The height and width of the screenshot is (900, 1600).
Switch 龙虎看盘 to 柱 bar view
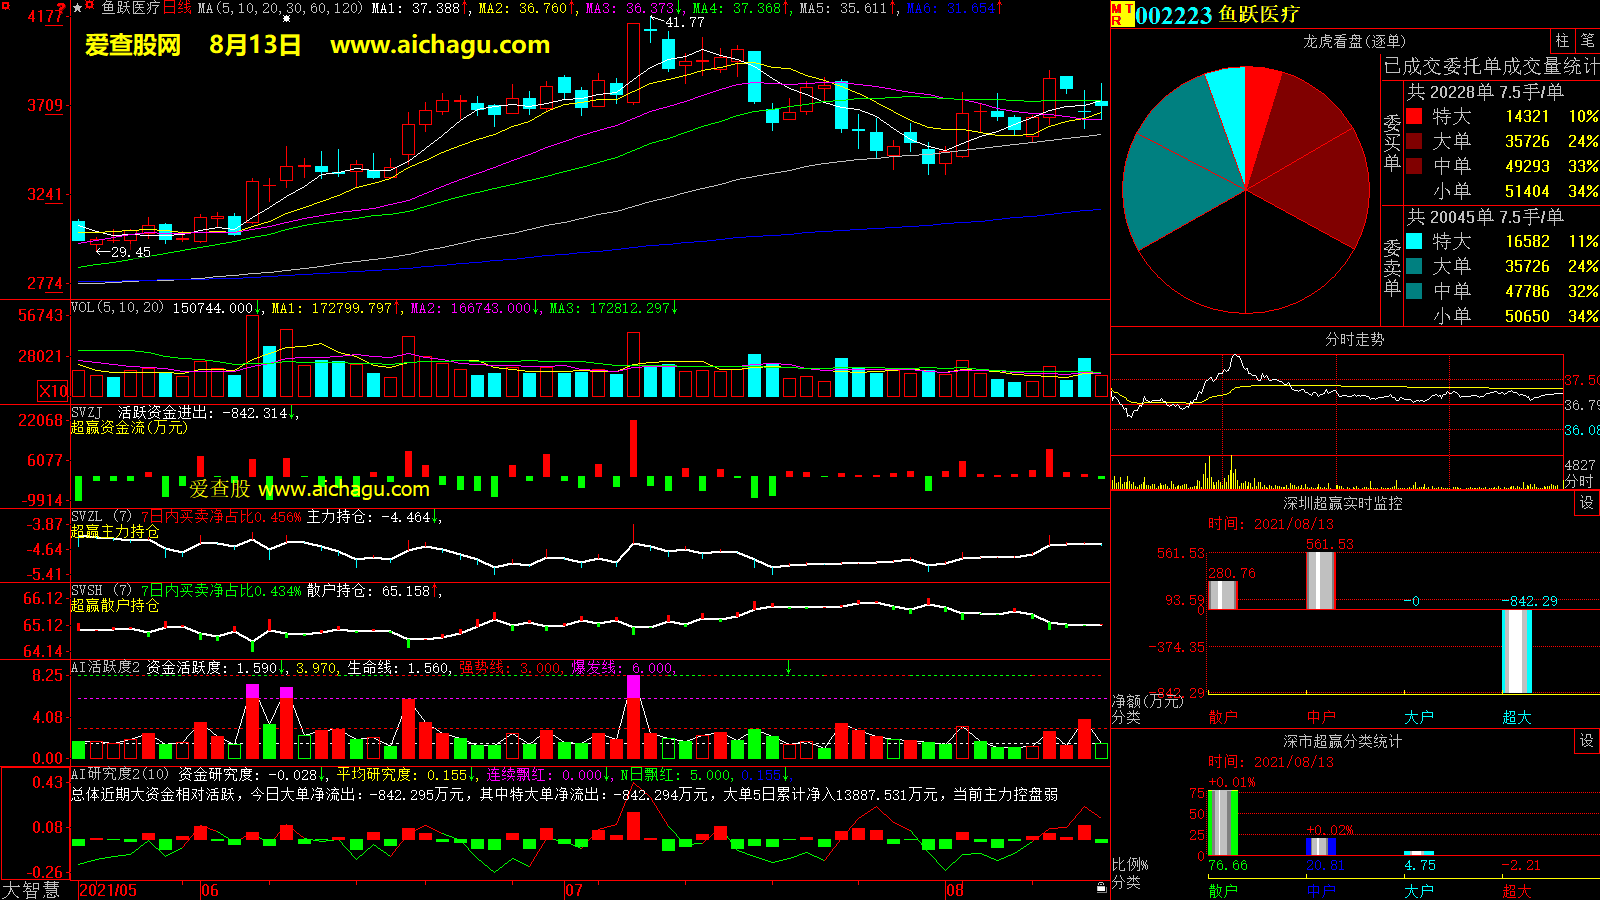pyautogui.click(x=1562, y=41)
